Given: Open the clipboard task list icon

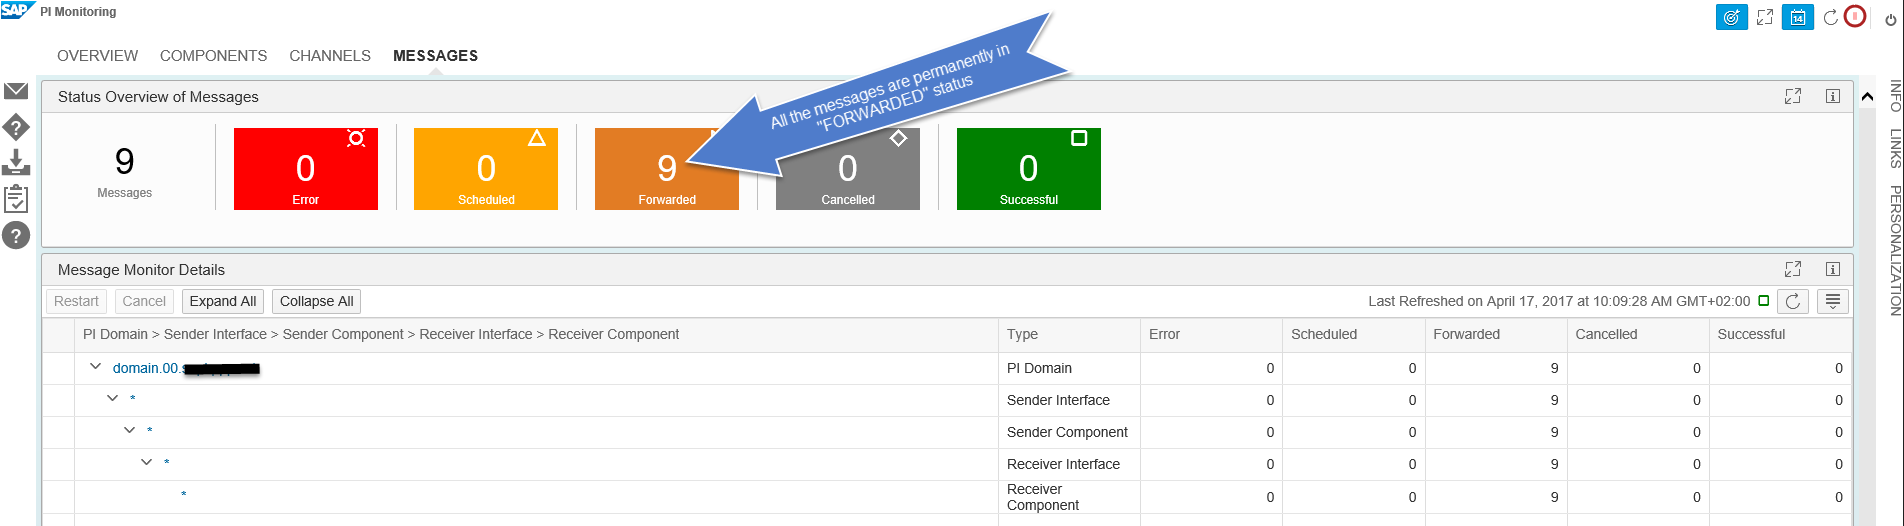Looking at the screenshot, I should point(16,198).
